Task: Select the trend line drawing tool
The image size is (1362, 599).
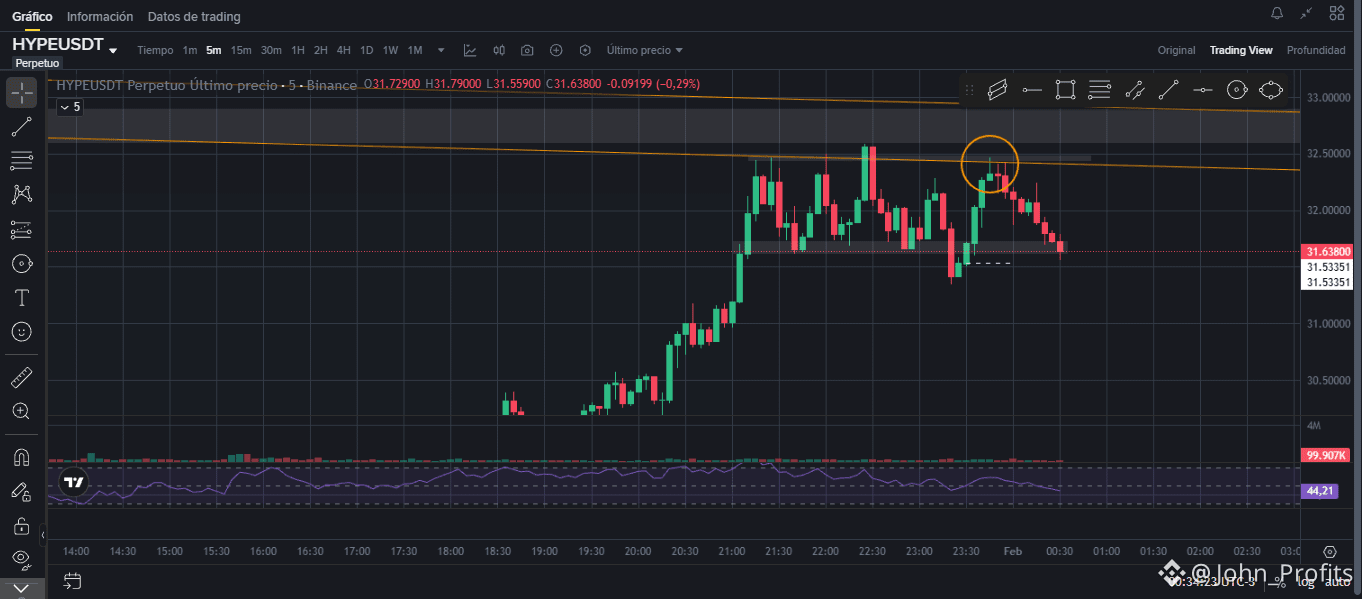Action: [22, 126]
